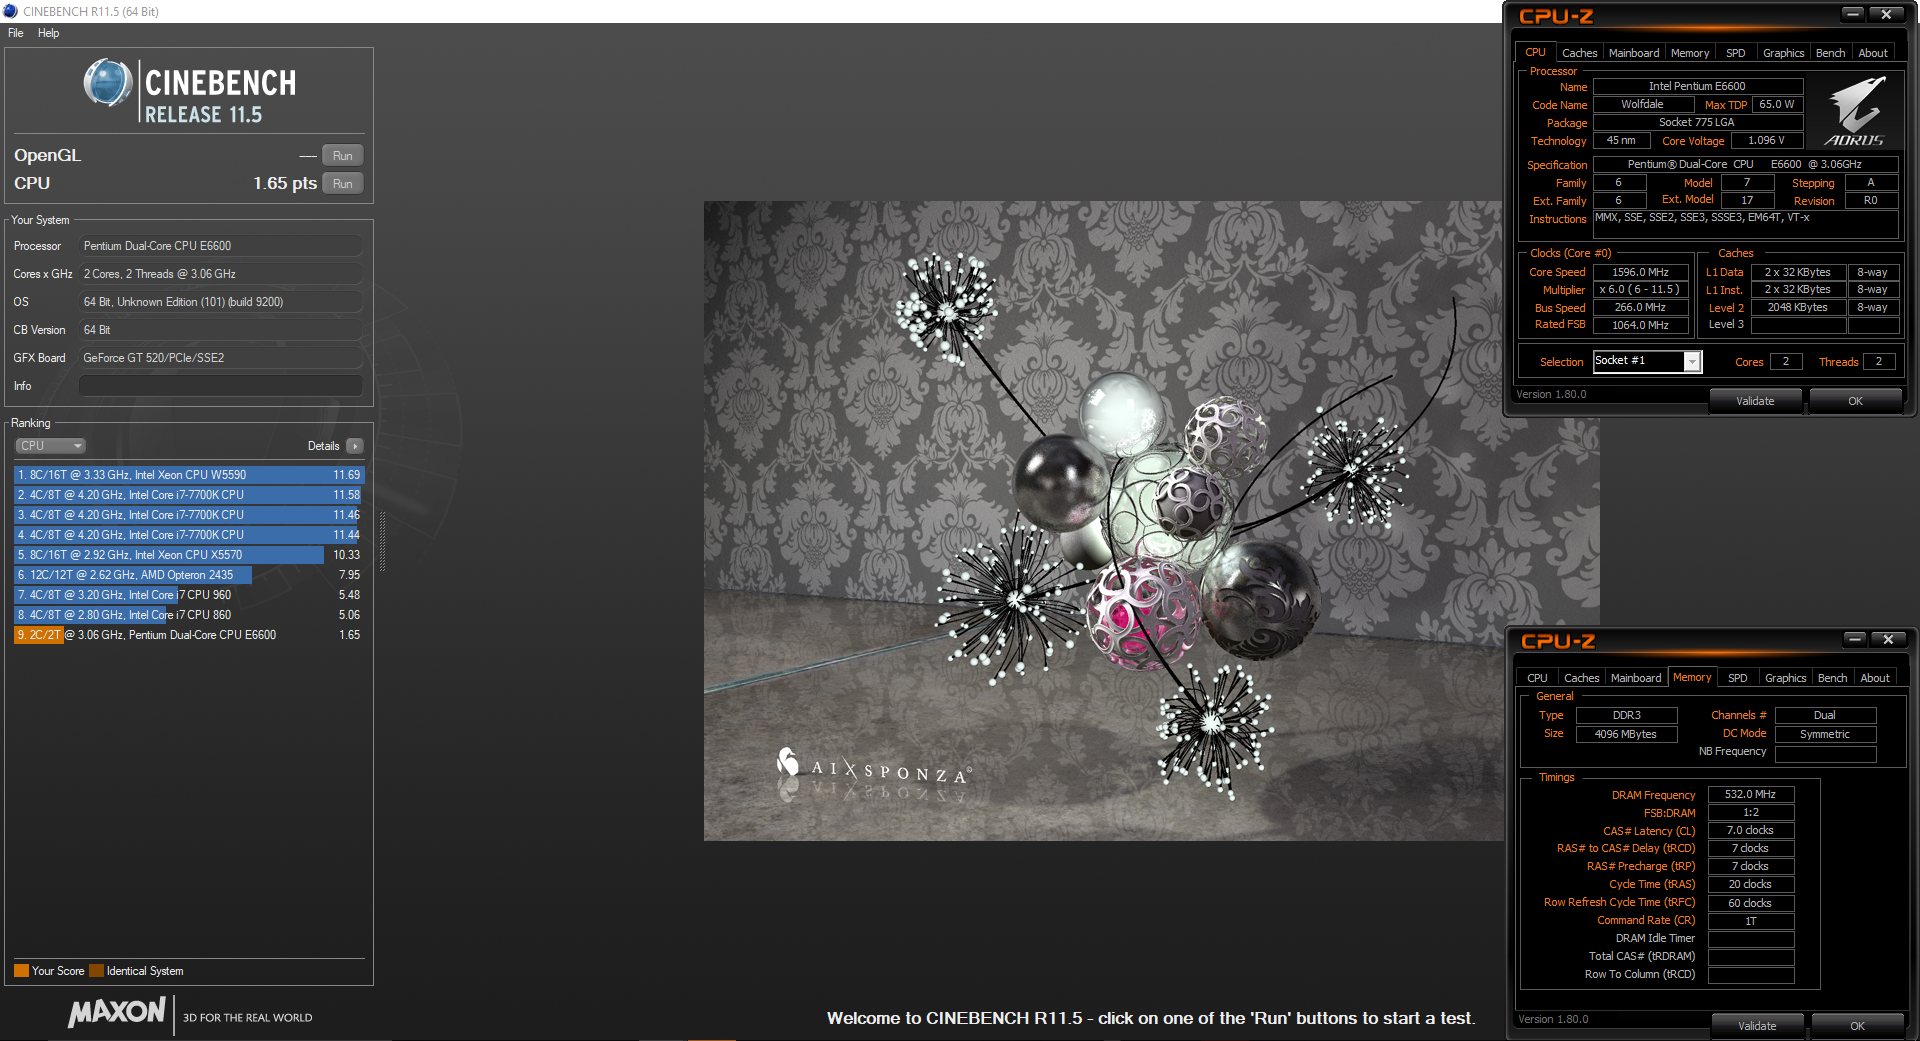The image size is (1920, 1041).
Task: Click the MAXON logo at bottom
Action: (x=116, y=1013)
